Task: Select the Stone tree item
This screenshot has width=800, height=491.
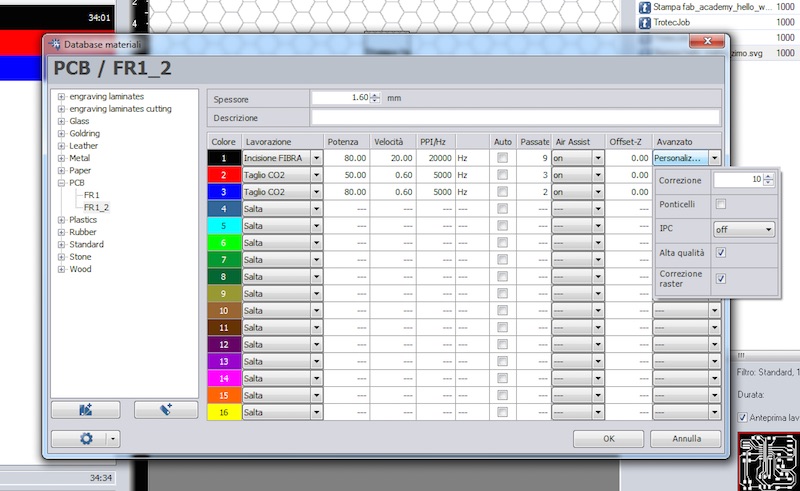Action: 80,257
